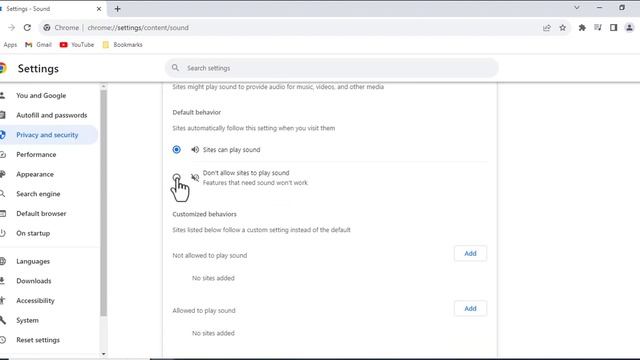Click the Customized behaviors heading
The height and width of the screenshot is (360, 640).
click(x=204, y=214)
